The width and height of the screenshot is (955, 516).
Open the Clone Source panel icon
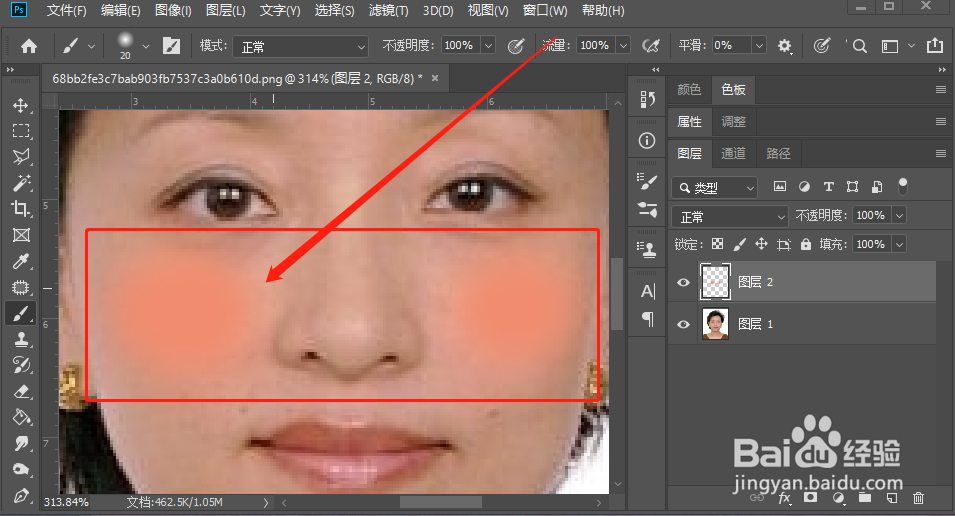647,248
